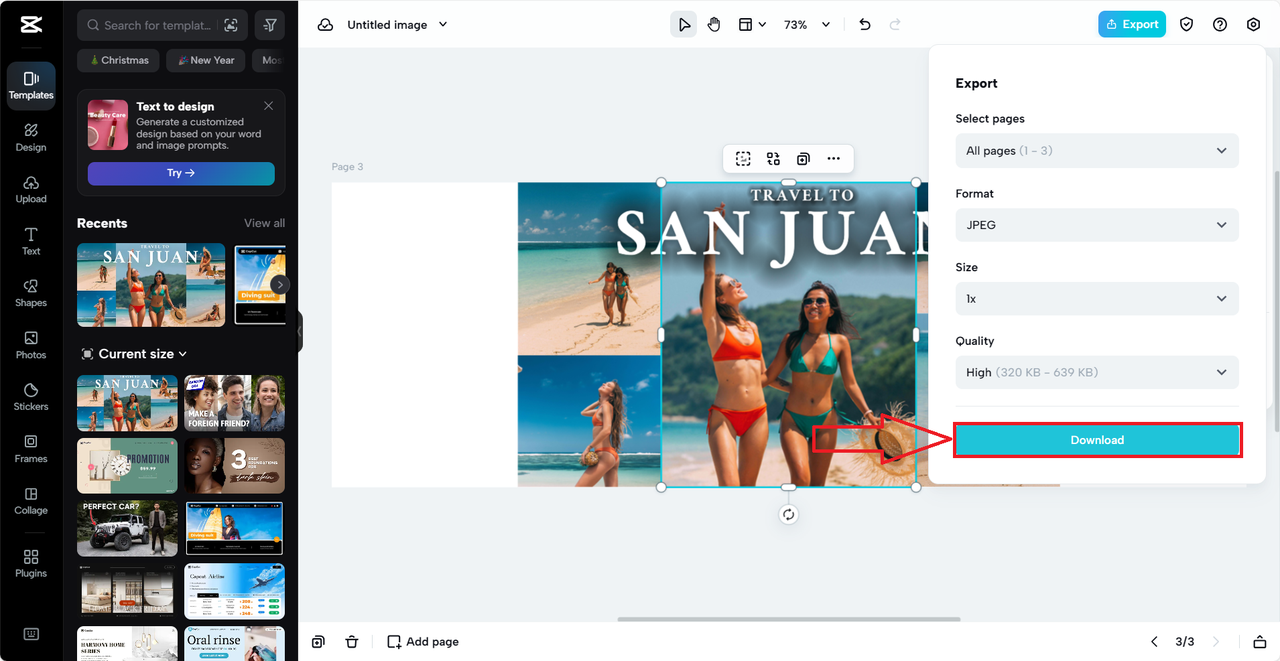Open the Untitled image name dropdown
Image resolution: width=1280 pixels, height=661 pixels.
pyautogui.click(x=398, y=25)
